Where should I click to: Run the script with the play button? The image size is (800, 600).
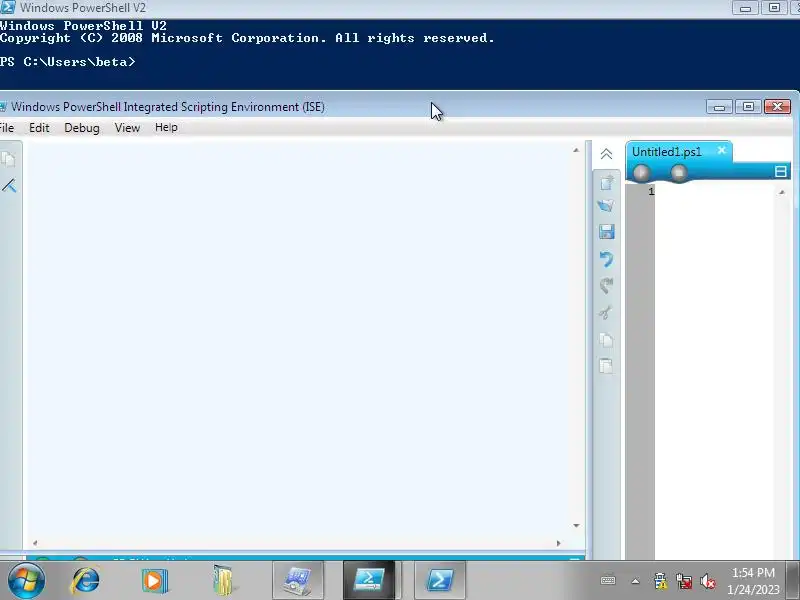(x=642, y=173)
